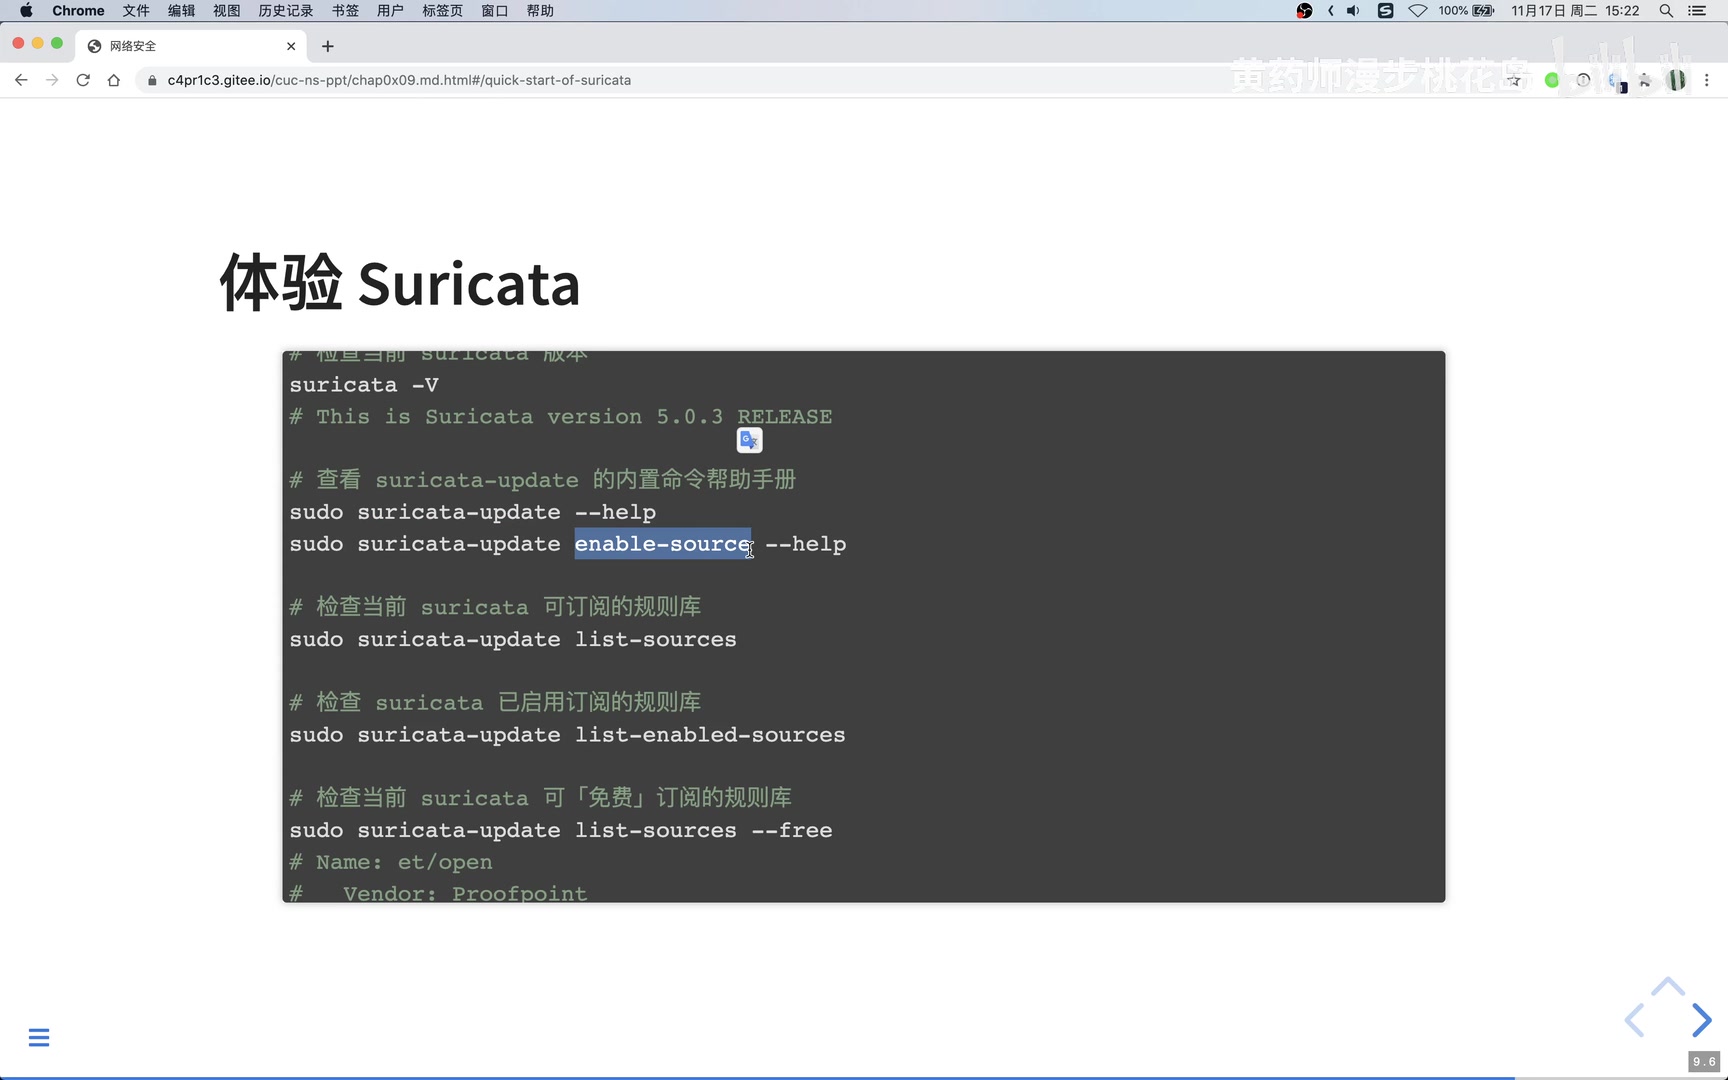Image resolution: width=1728 pixels, height=1080 pixels.
Task: Bookmark this page with the star
Action: [1515, 80]
